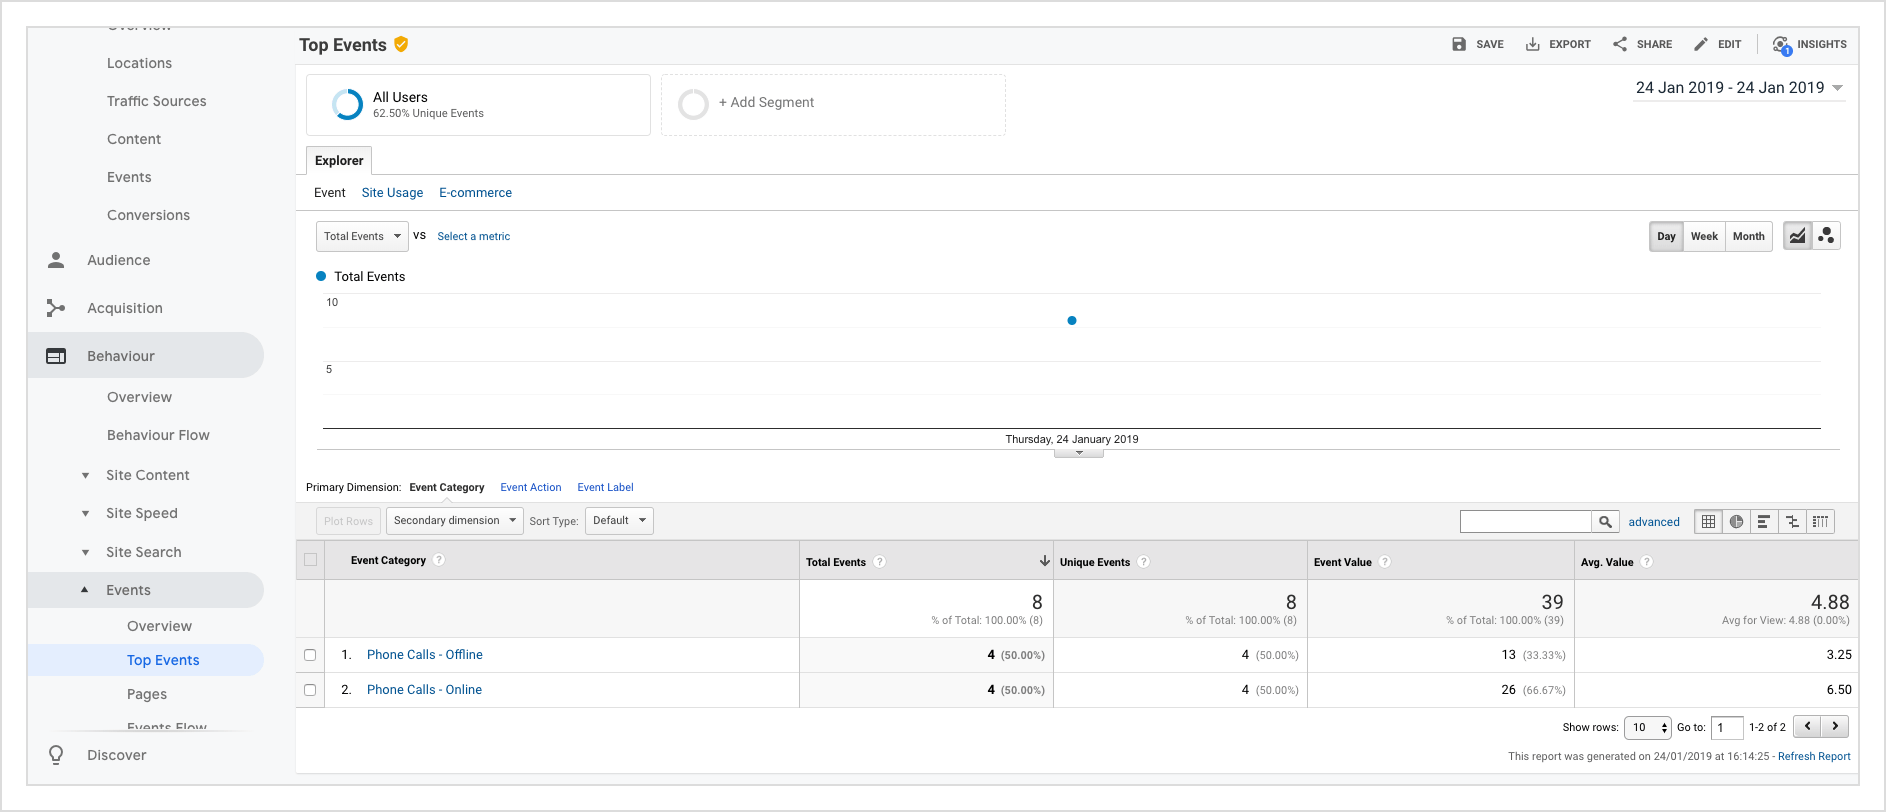Click the Go to page number field
Image resolution: width=1886 pixels, height=812 pixels.
click(1727, 727)
